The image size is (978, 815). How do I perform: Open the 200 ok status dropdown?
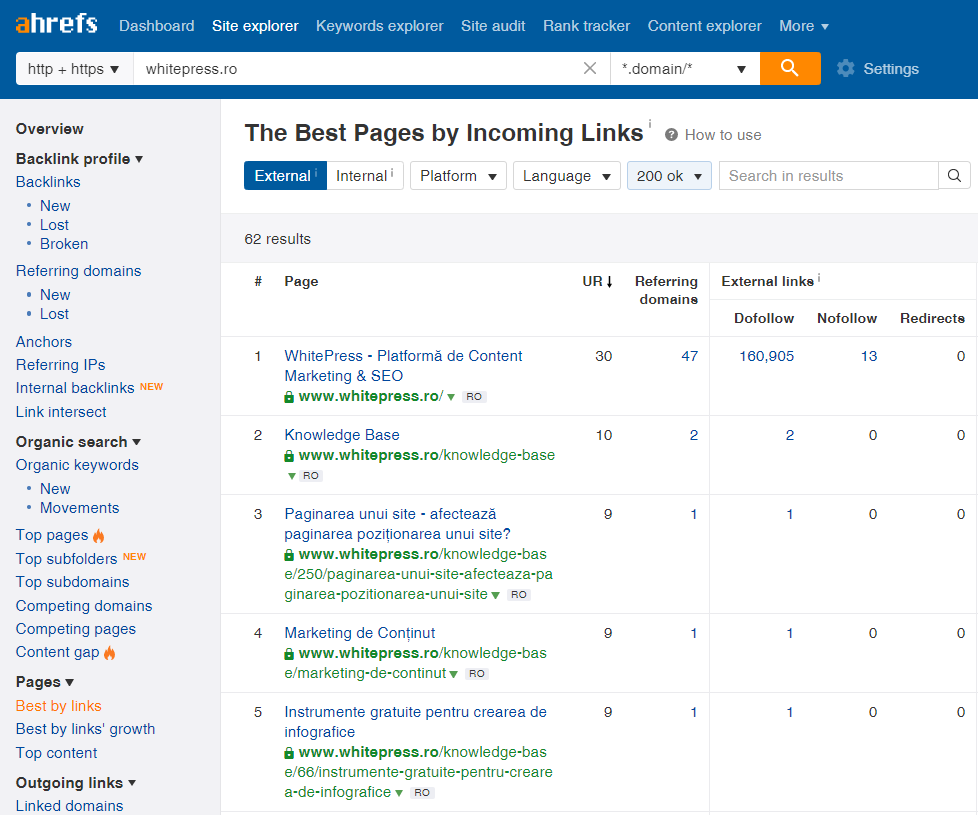669,176
